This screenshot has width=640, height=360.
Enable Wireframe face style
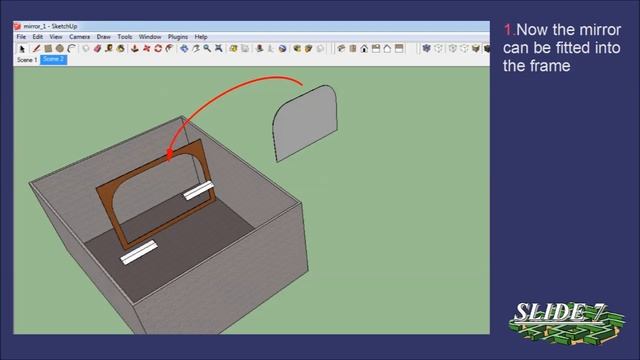click(453, 49)
